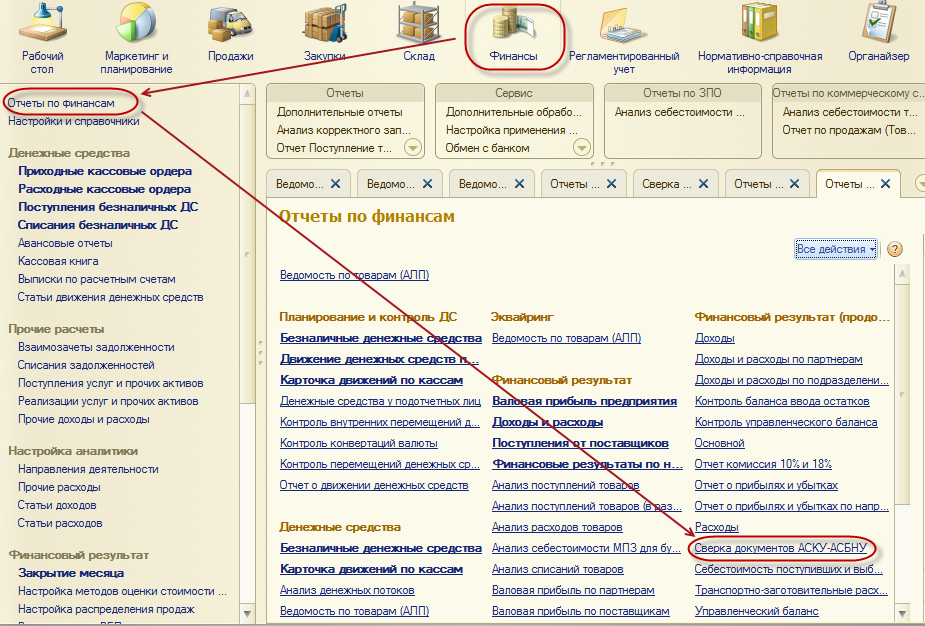Image resolution: width=925 pixels, height=626 pixels.
Task: Open Нормативно-справочная информация binders icon
Action: click(760, 22)
